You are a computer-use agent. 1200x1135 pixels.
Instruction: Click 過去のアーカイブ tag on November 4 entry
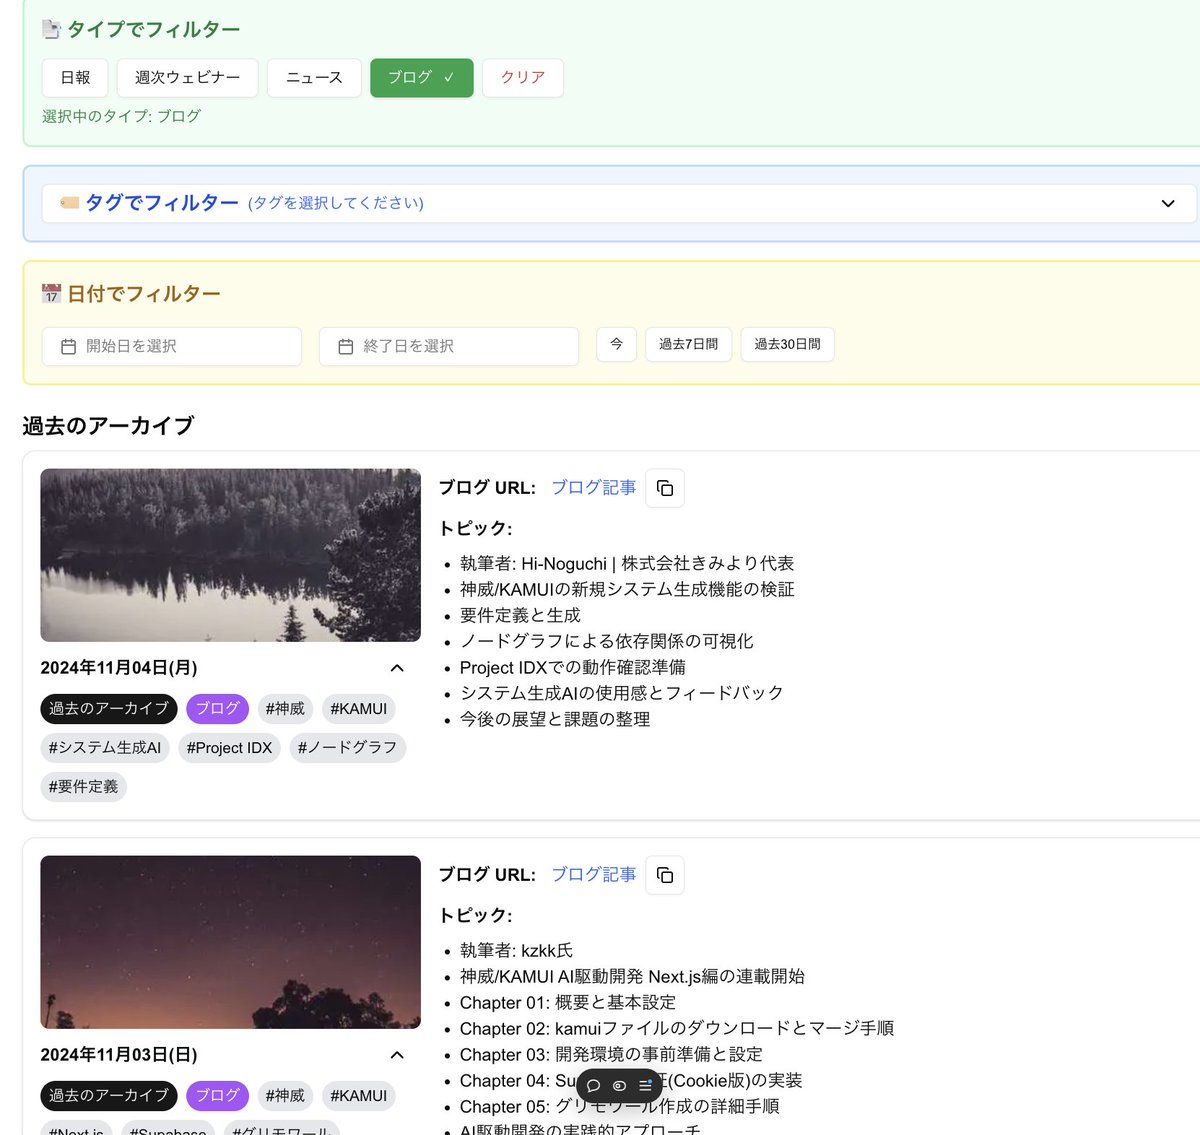click(109, 709)
